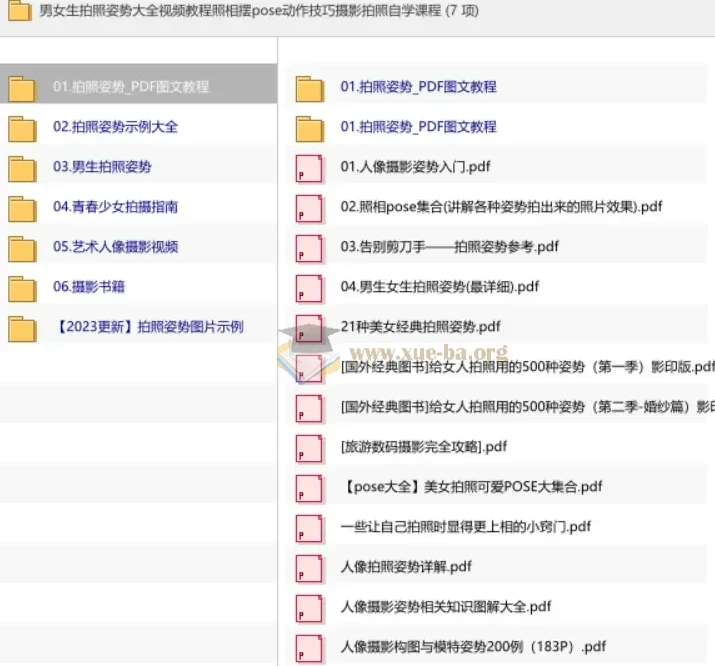Viewport: 715px width, 666px height.
Task: Click PDF icon of 人像拍照姿势详解.pdf
Action: 309,569
